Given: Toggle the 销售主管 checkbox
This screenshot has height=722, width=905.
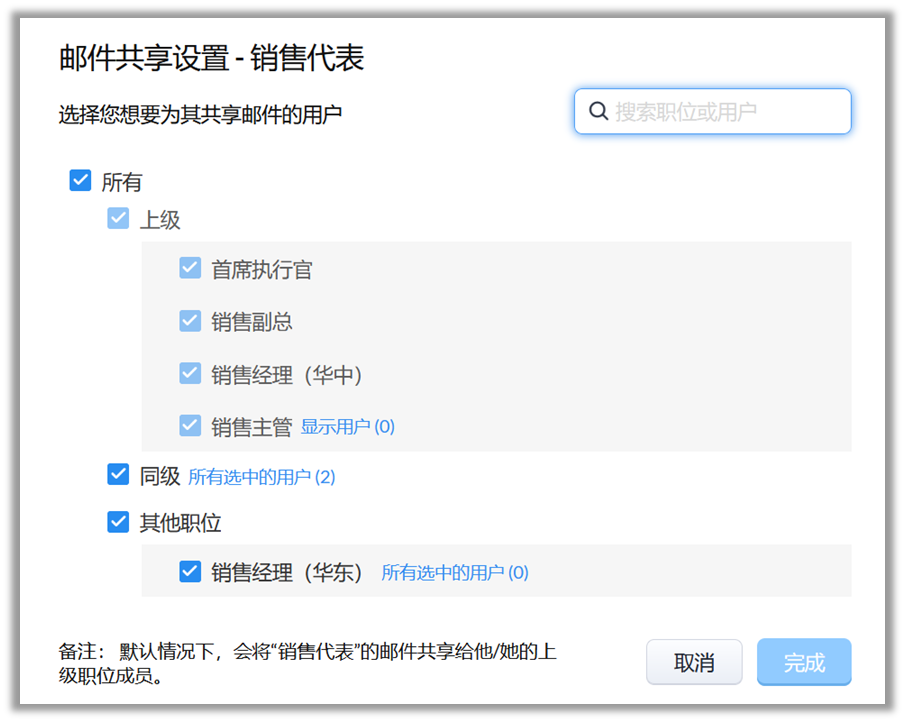Looking at the screenshot, I should click(190, 426).
